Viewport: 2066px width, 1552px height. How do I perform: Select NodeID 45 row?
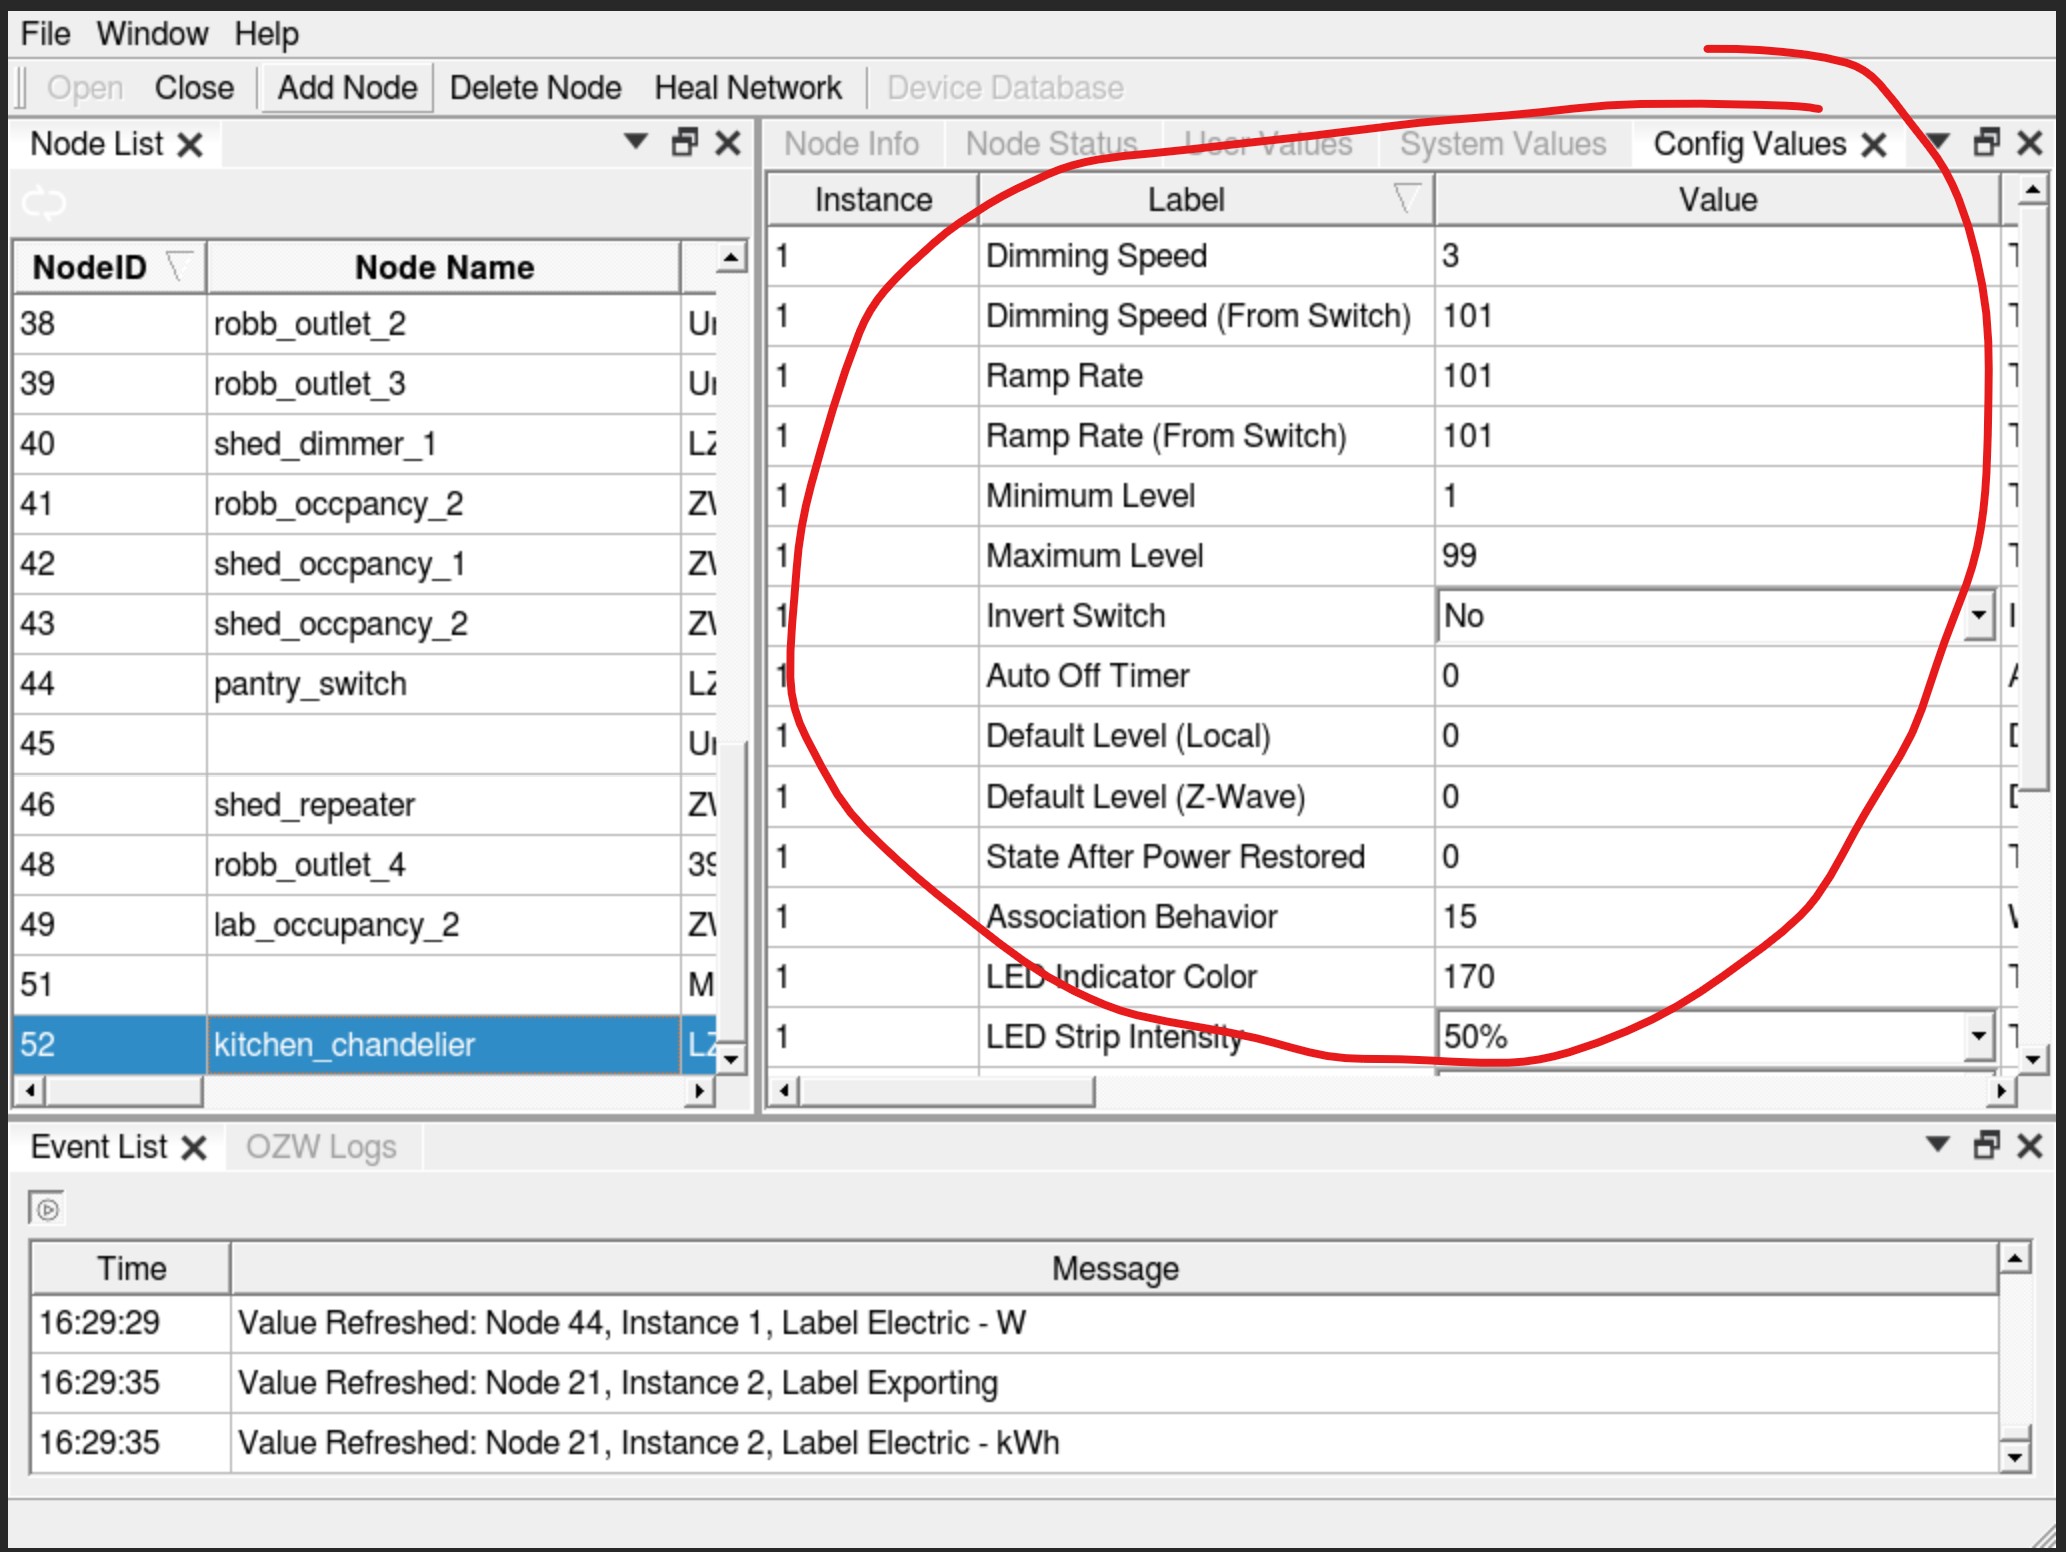[x=365, y=744]
